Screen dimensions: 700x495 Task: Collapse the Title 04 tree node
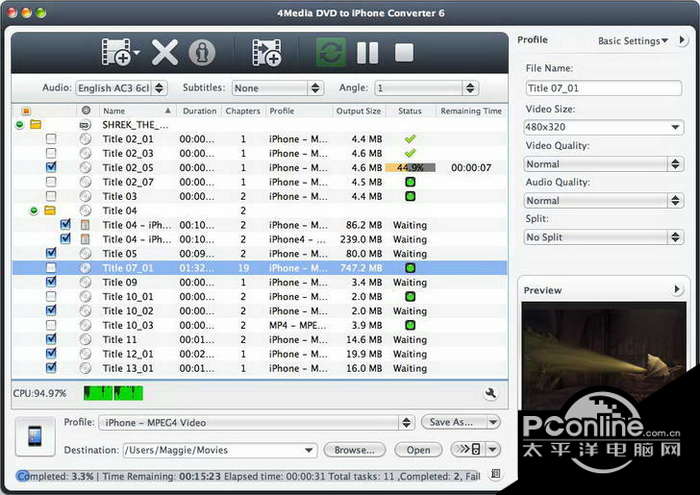34,210
